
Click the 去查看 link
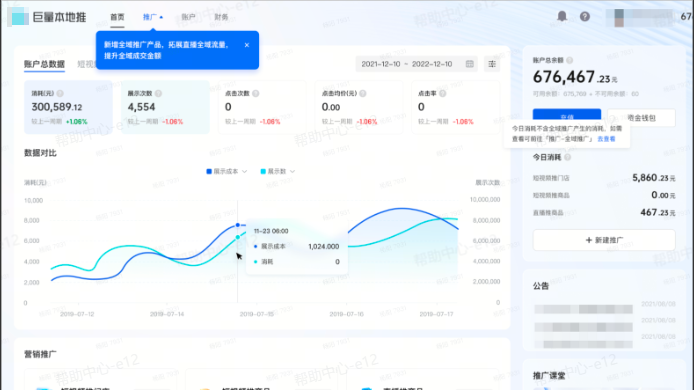(x=606, y=139)
